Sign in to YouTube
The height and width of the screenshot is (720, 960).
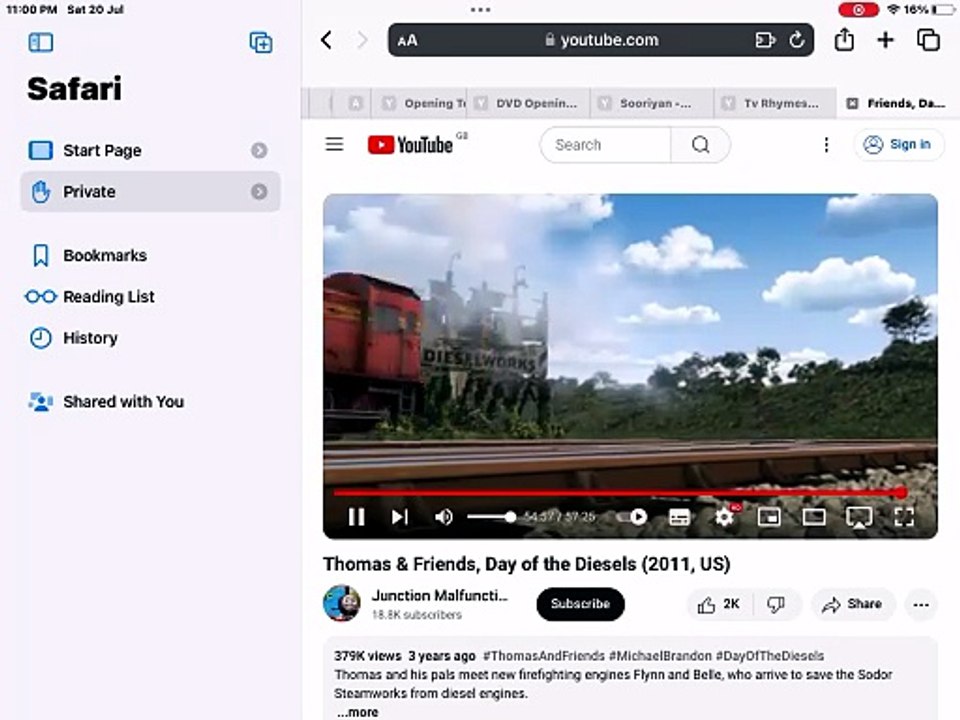(898, 144)
